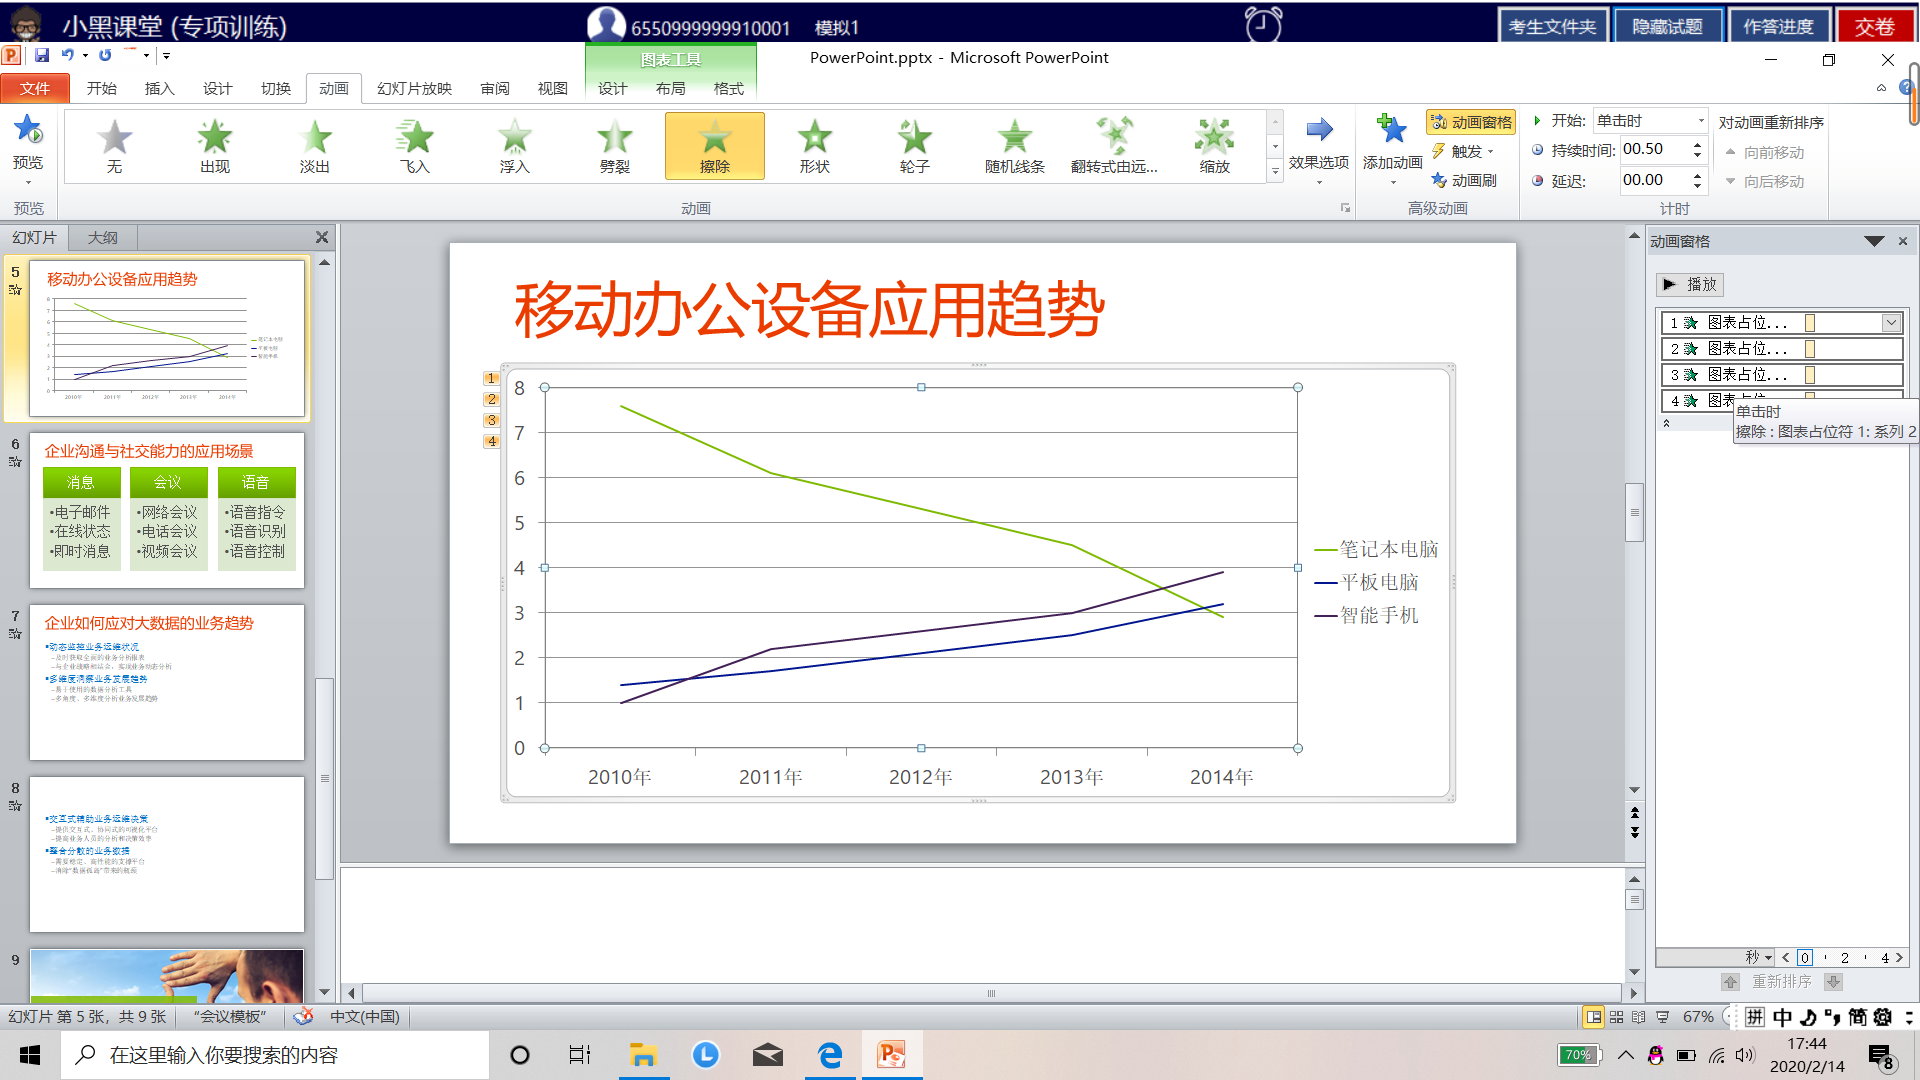The image size is (1920, 1080).
Task: Click the 作答进度 answer progress button
Action: [1778, 27]
